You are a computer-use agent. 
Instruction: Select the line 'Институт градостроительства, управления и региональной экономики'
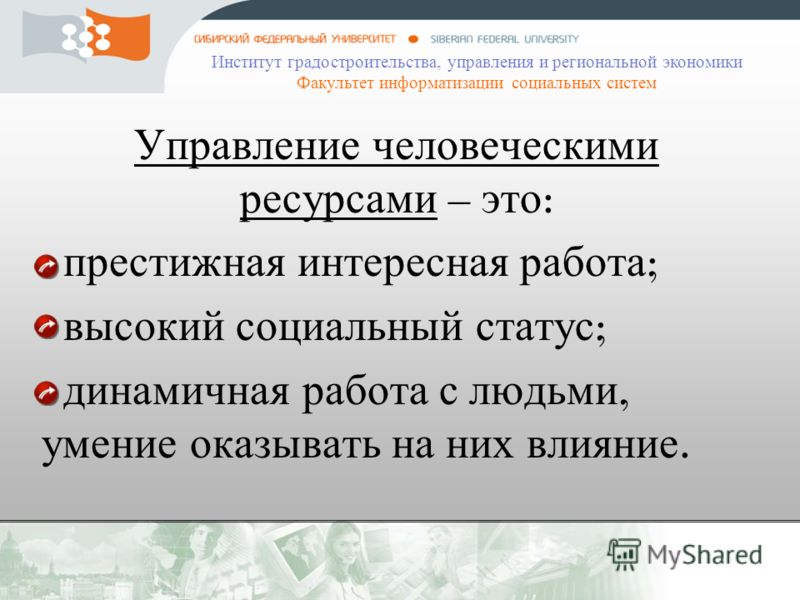click(477, 62)
